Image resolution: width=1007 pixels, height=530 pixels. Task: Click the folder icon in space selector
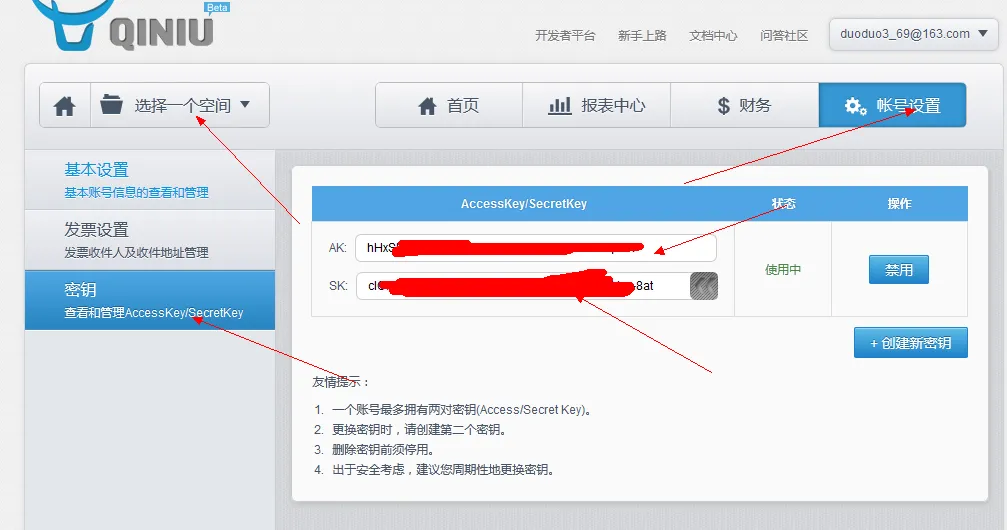point(111,104)
